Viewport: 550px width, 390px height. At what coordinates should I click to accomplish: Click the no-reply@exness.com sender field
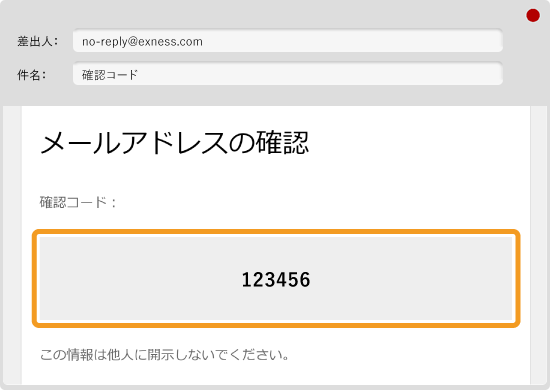288,41
